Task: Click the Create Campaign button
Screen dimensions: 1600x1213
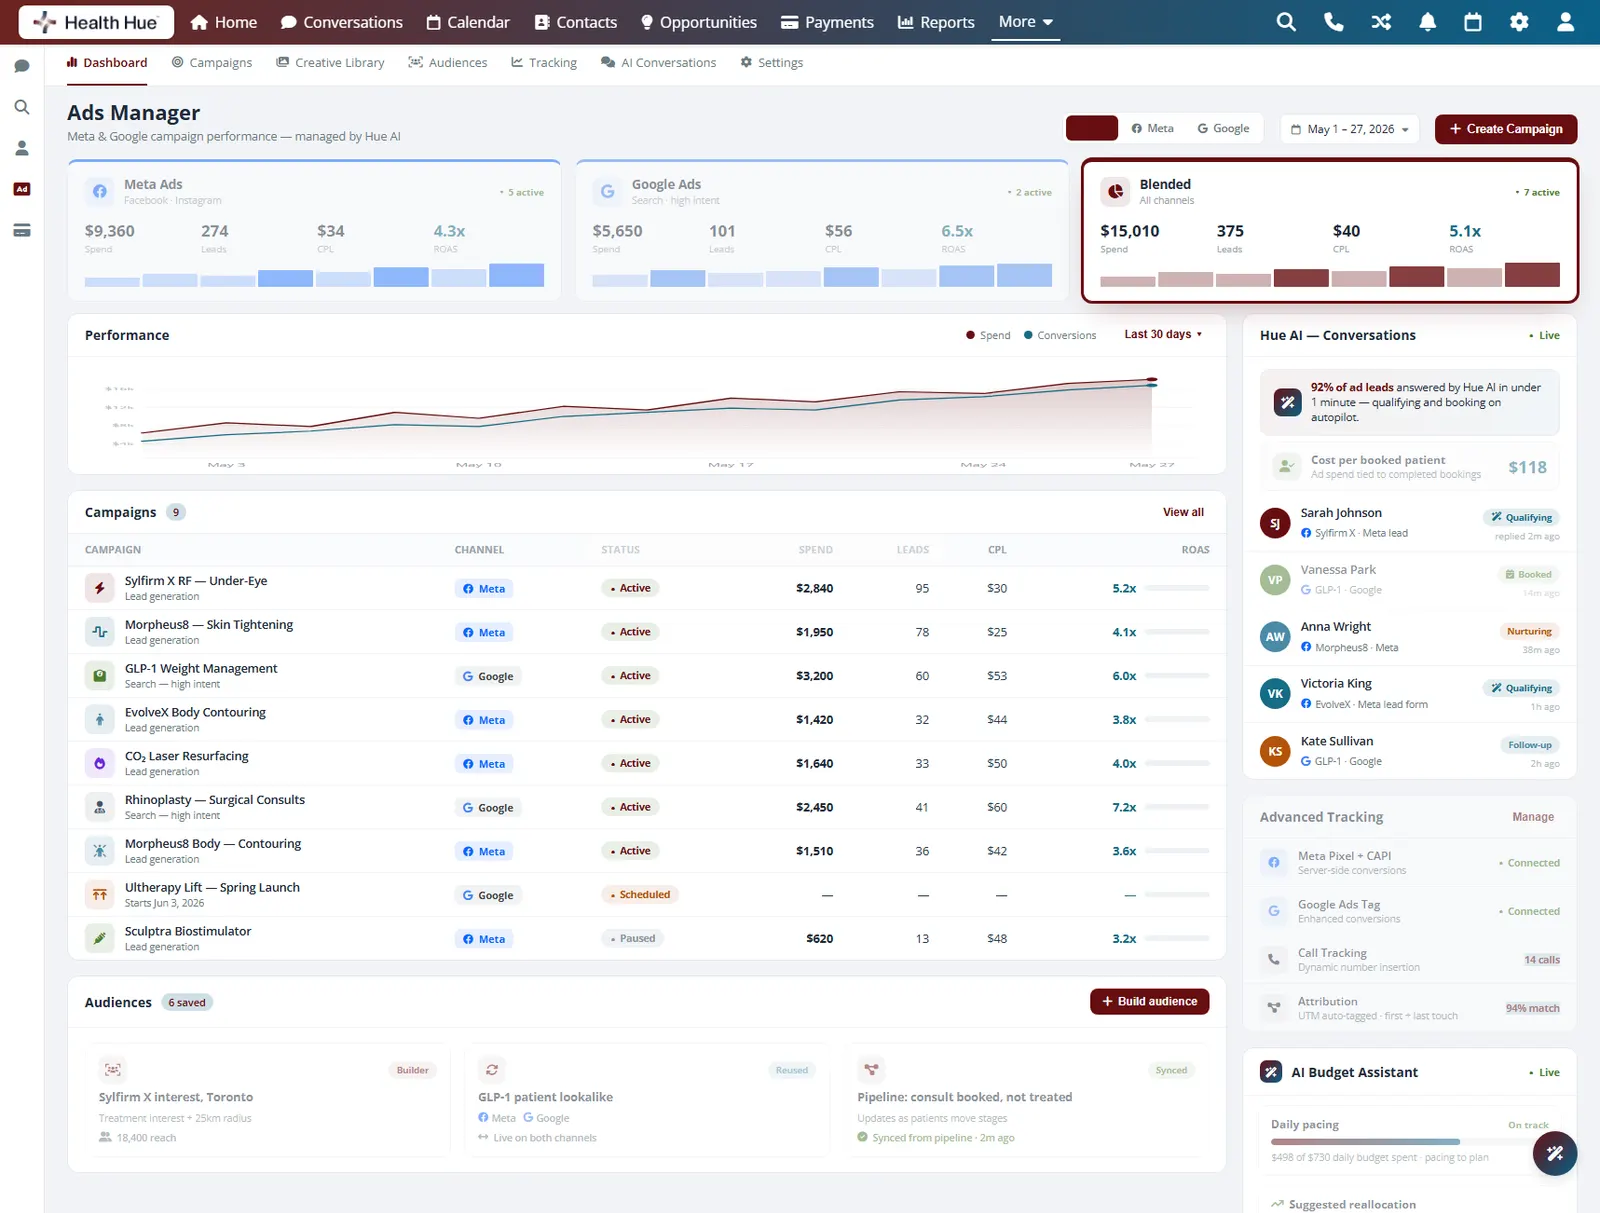Action: pos(1506,129)
